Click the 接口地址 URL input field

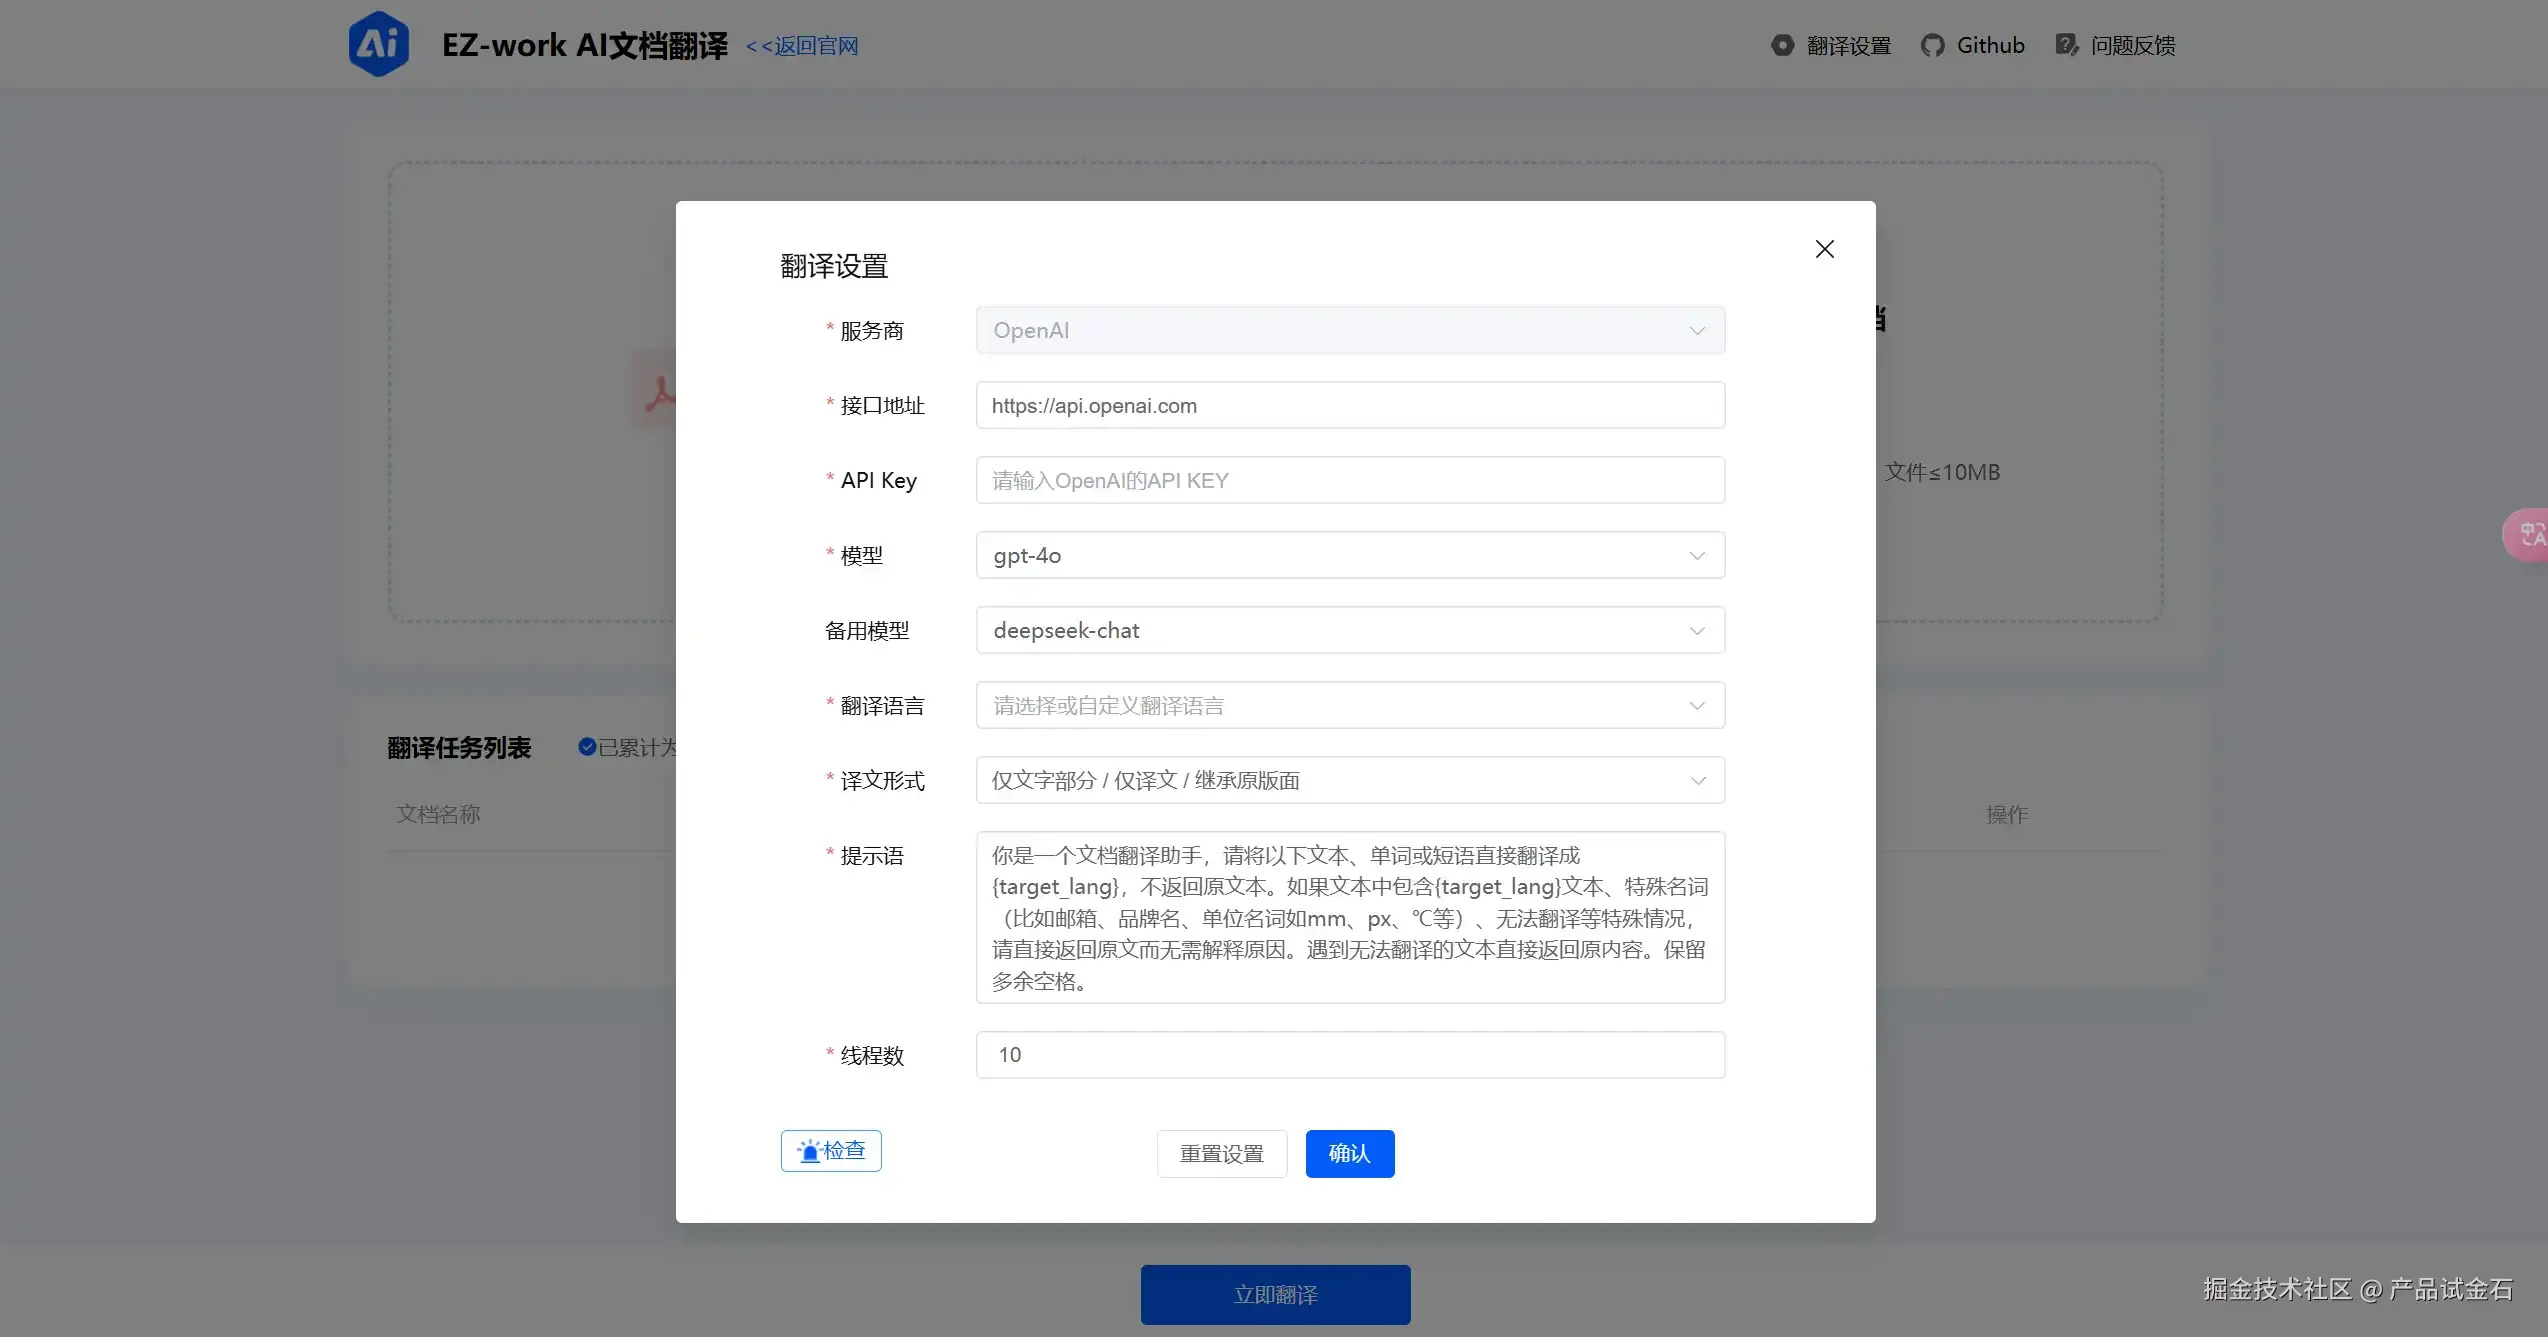pyautogui.click(x=1349, y=405)
